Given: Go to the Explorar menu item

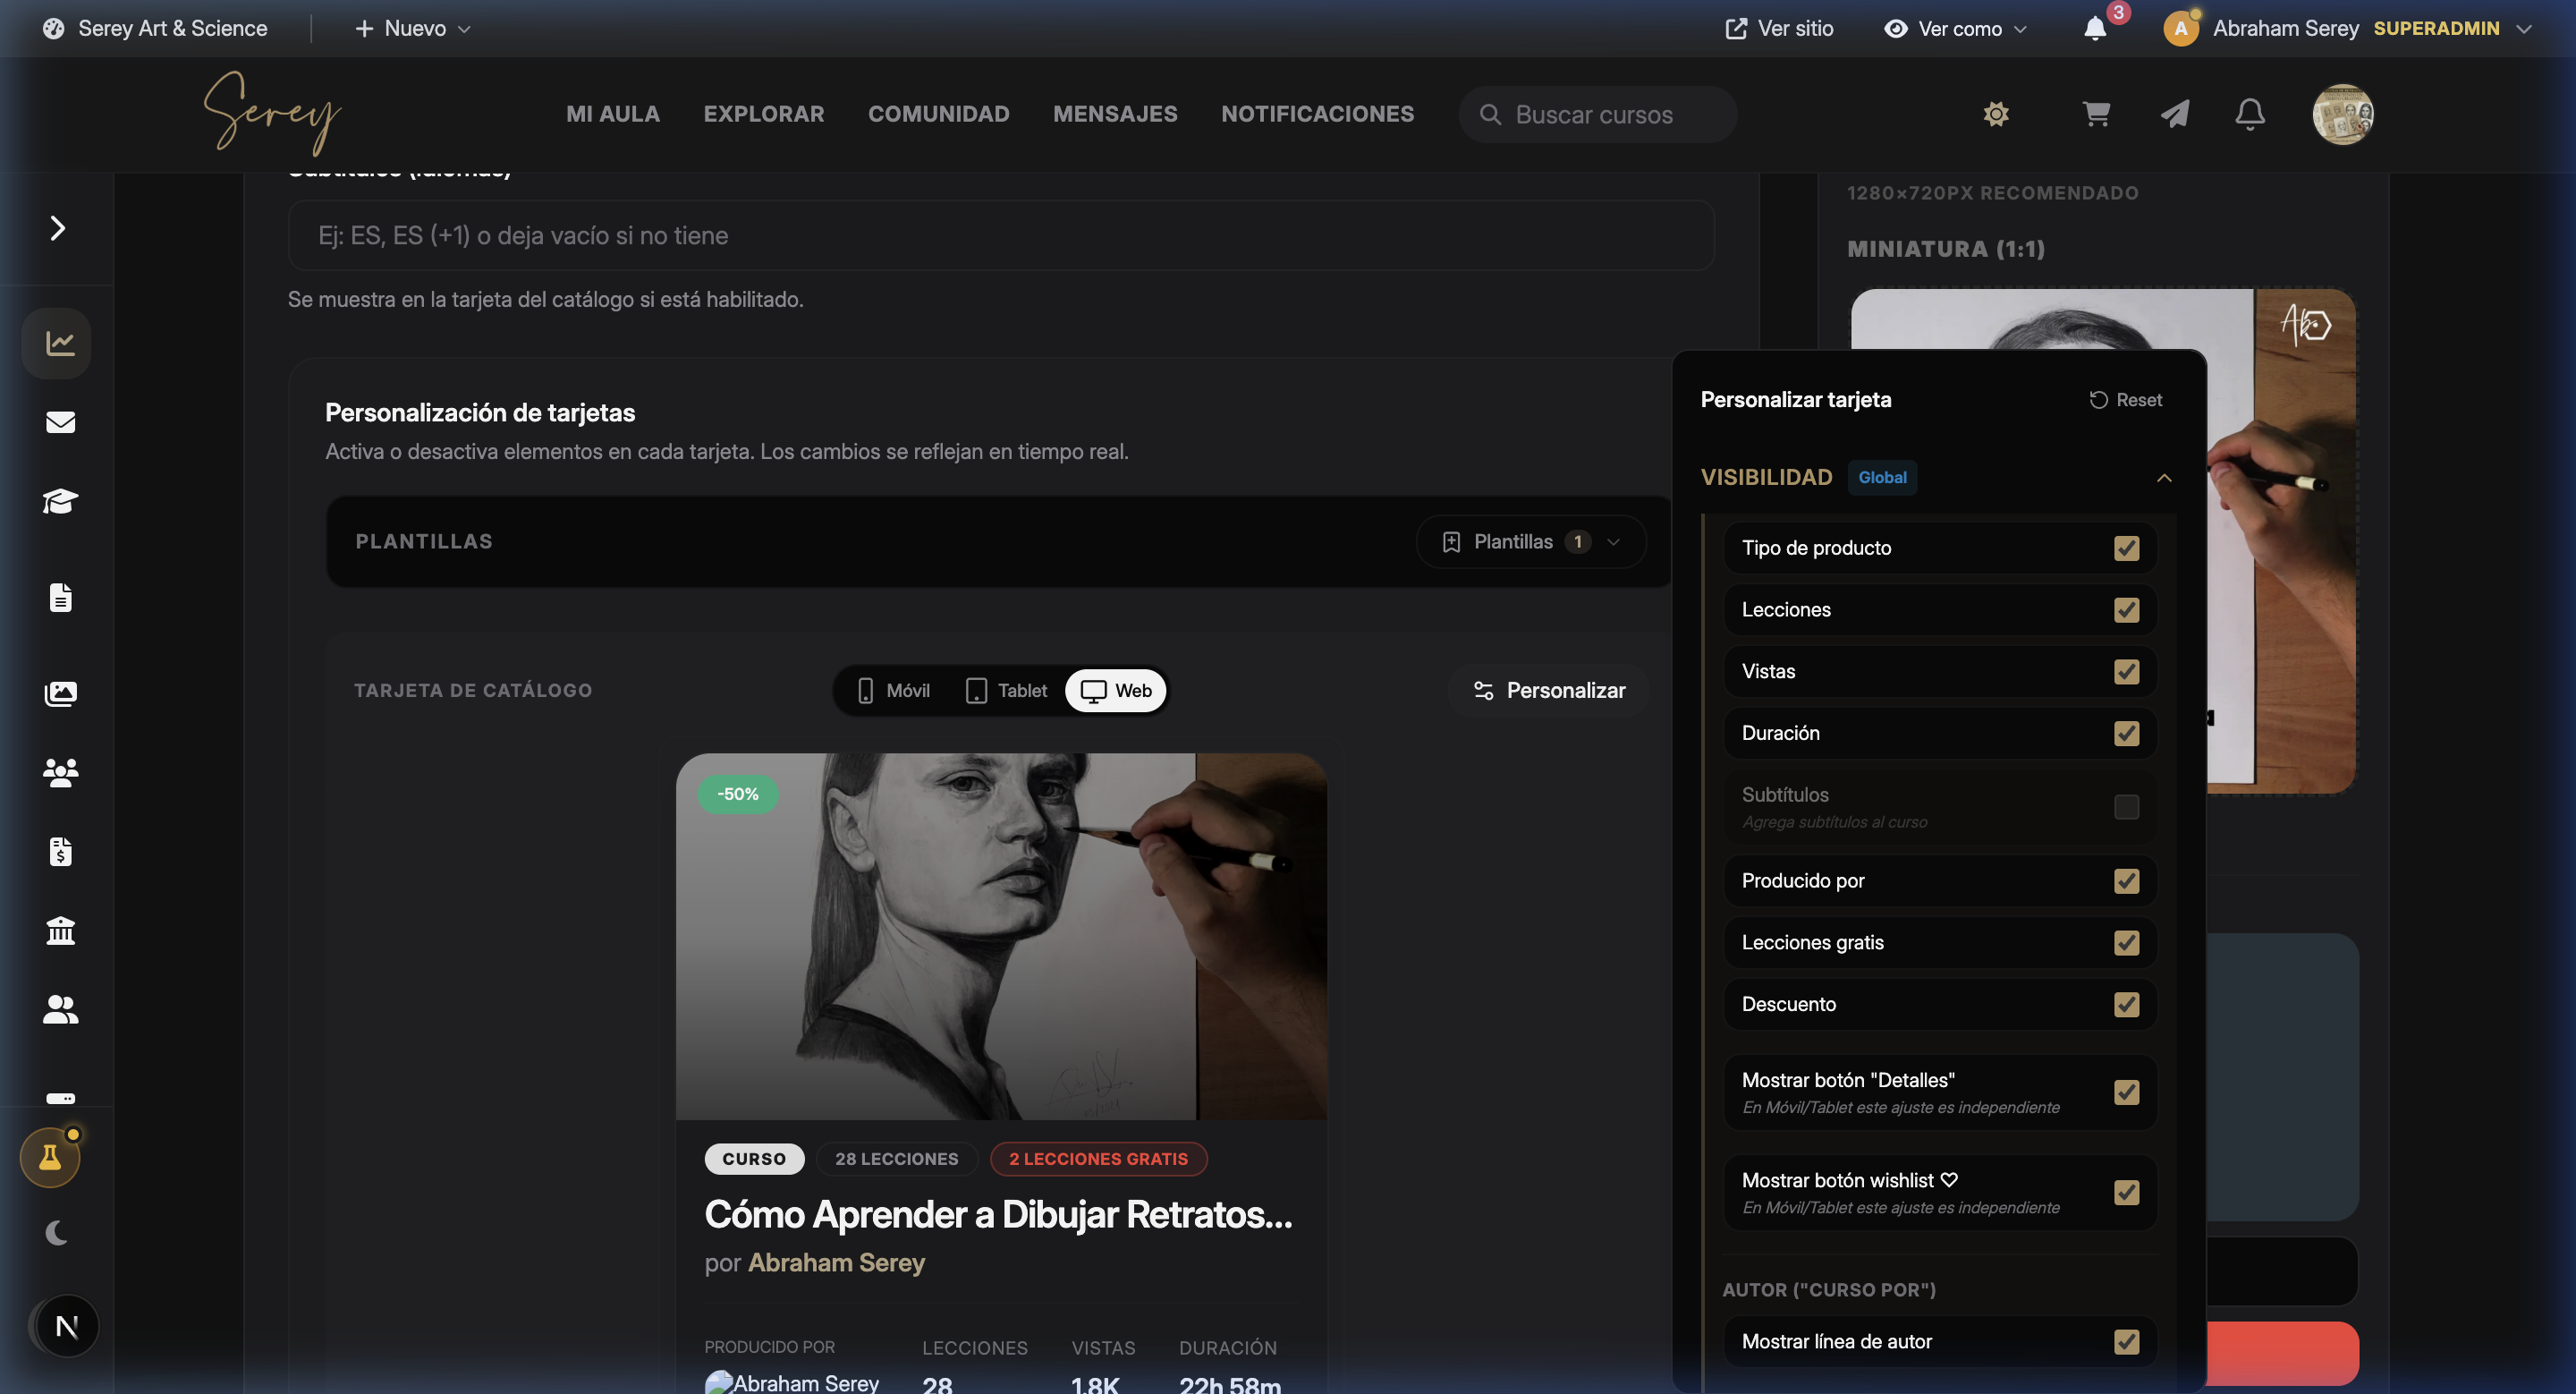Looking at the screenshot, I should 763,114.
